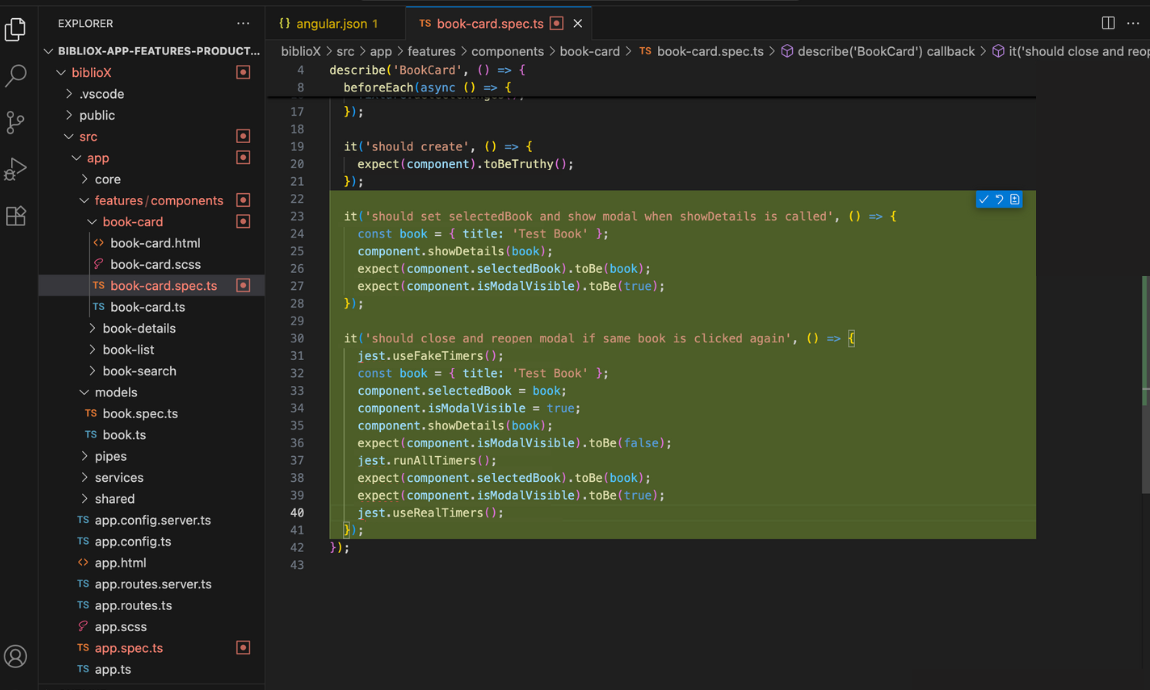The image size is (1150, 690).
Task: Split the editor using the split icon
Action: (x=1107, y=22)
